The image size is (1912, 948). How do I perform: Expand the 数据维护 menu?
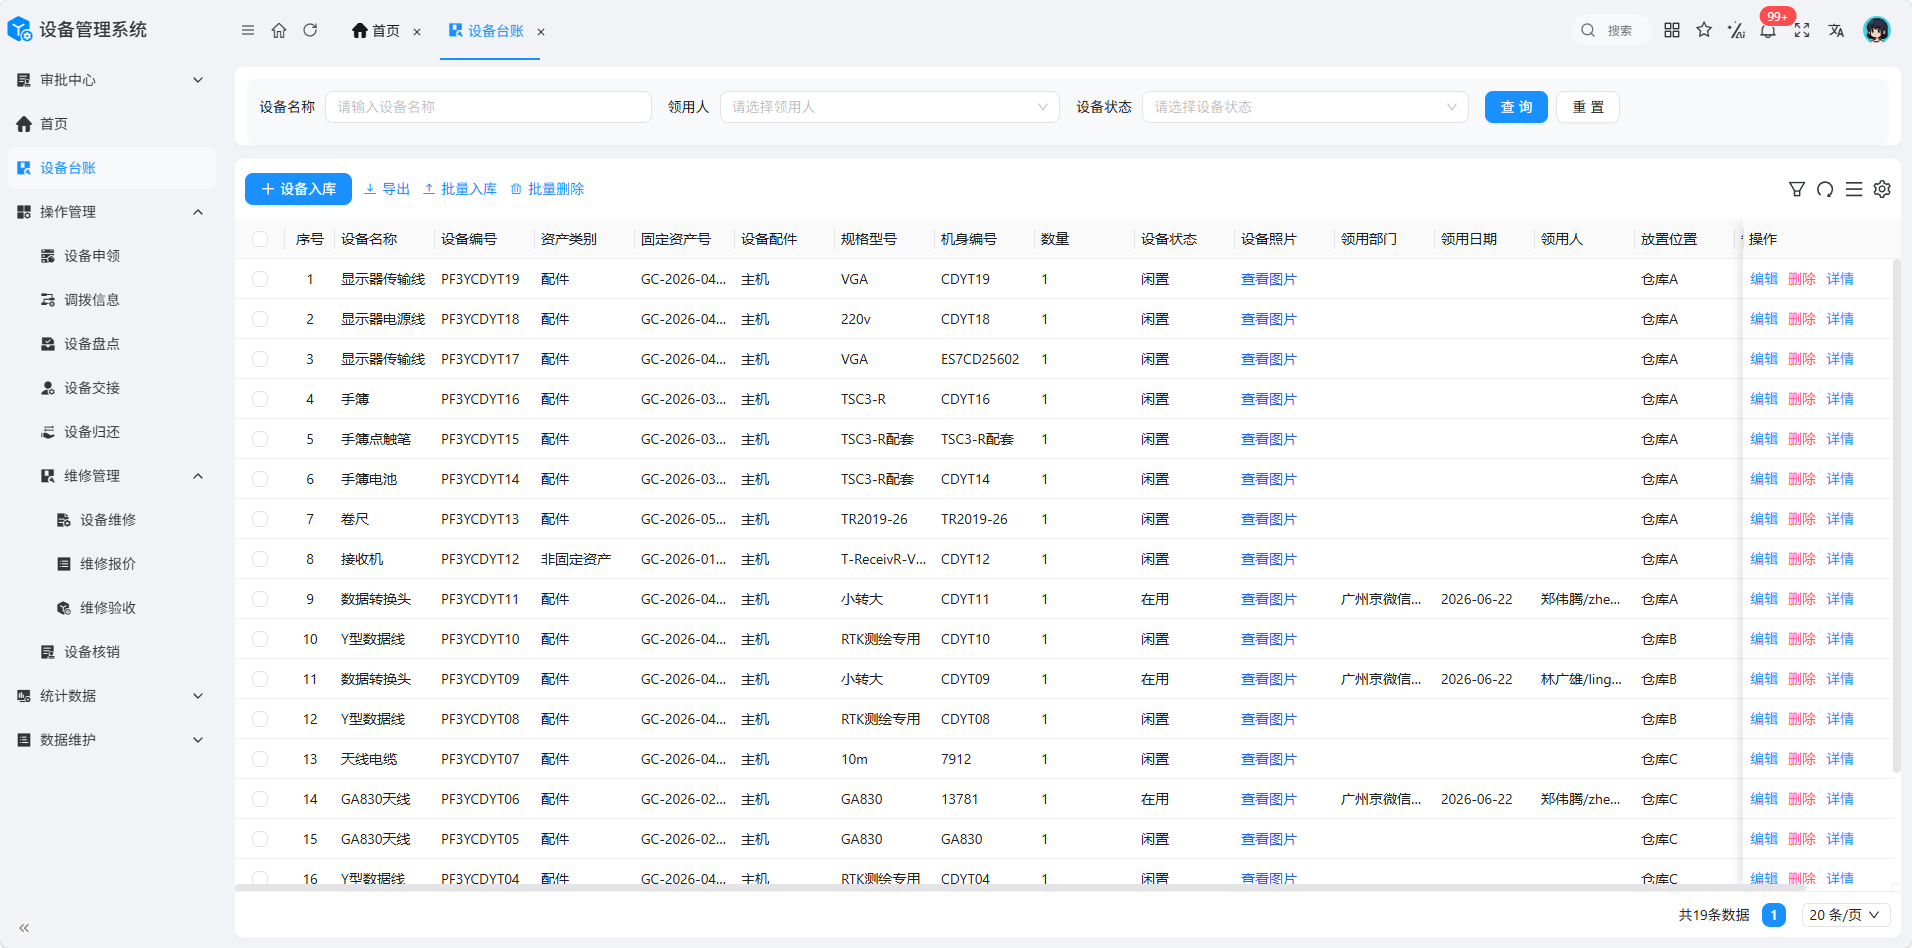coord(112,740)
